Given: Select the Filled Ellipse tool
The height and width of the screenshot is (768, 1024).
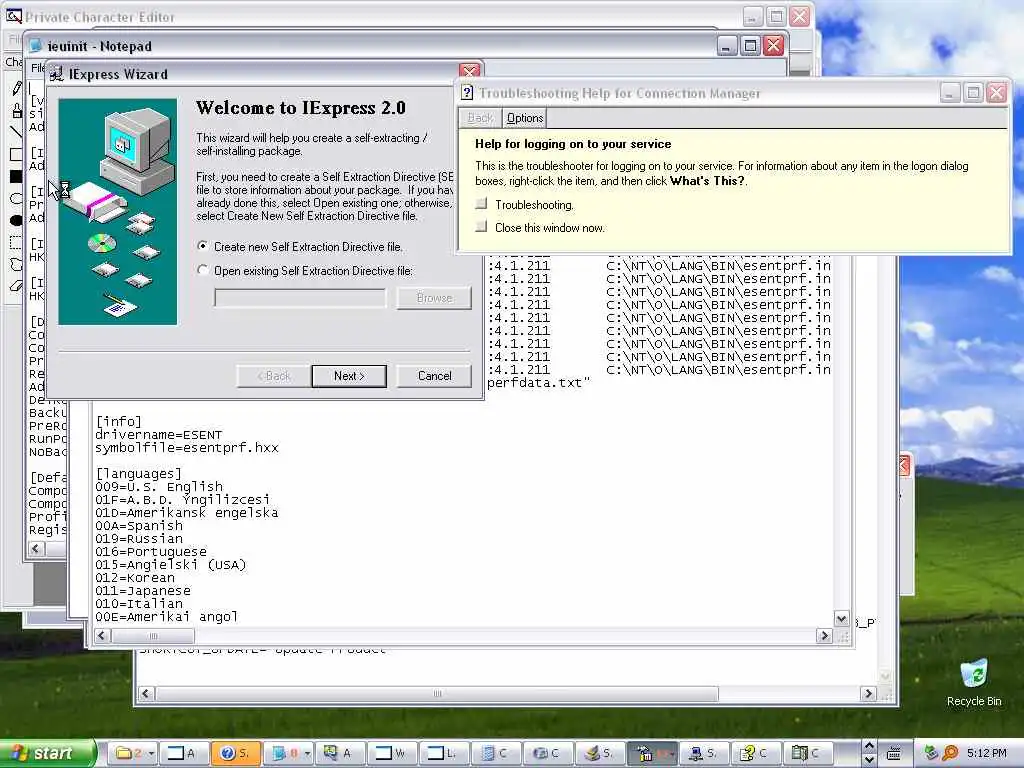Looking at the screenshot, I should coord(16,220).
